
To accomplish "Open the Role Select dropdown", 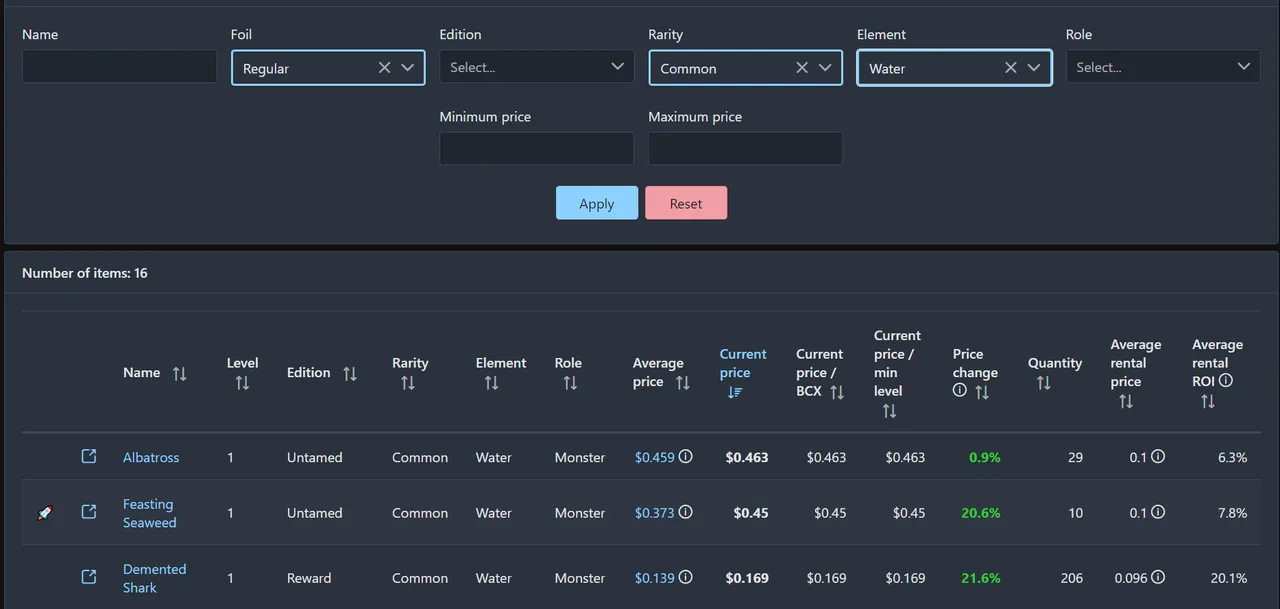I will [x=1163, y=67].
